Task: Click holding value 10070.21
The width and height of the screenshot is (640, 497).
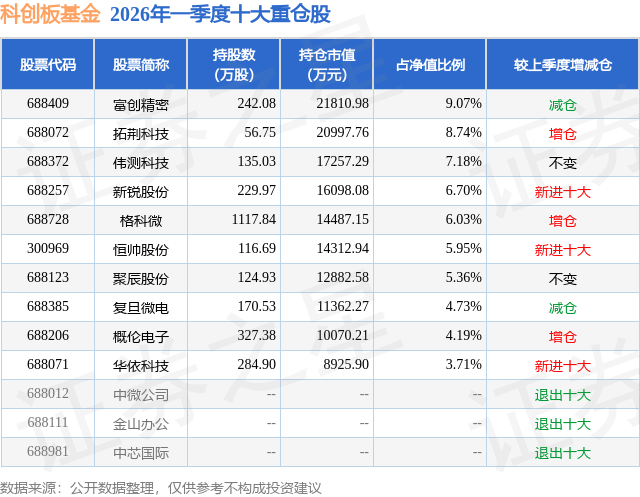Action: click(x=343, y=335)
